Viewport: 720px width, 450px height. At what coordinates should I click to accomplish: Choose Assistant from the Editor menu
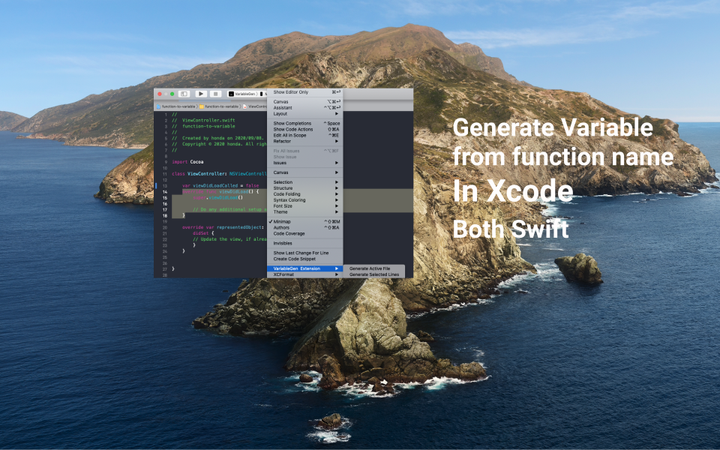[x=305, y=107]
